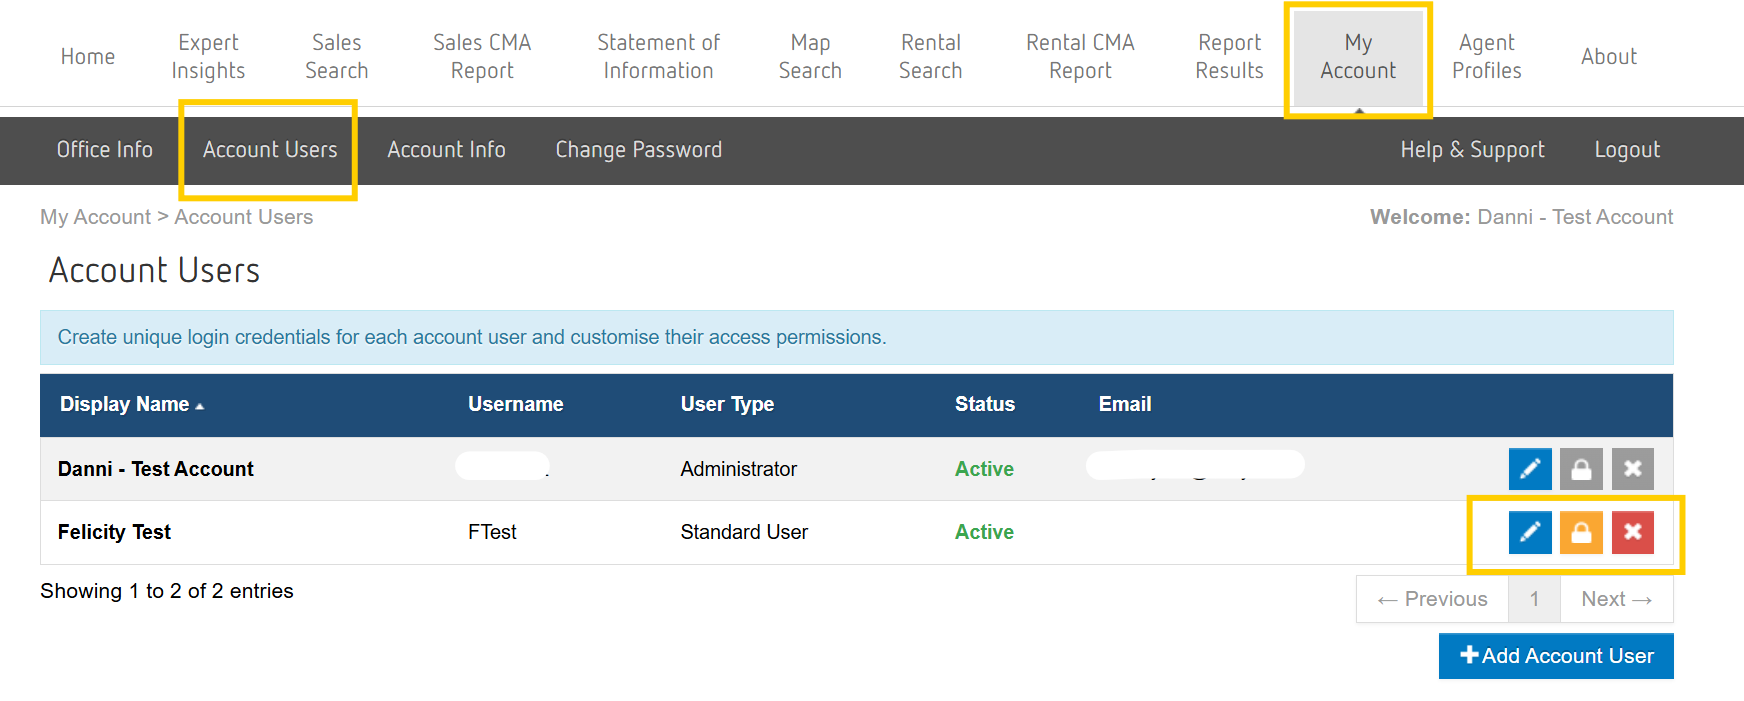Click the grey delete icon for Danni
The width and height of the screenshot is (1744, 701).
[x=1632, y=469]
